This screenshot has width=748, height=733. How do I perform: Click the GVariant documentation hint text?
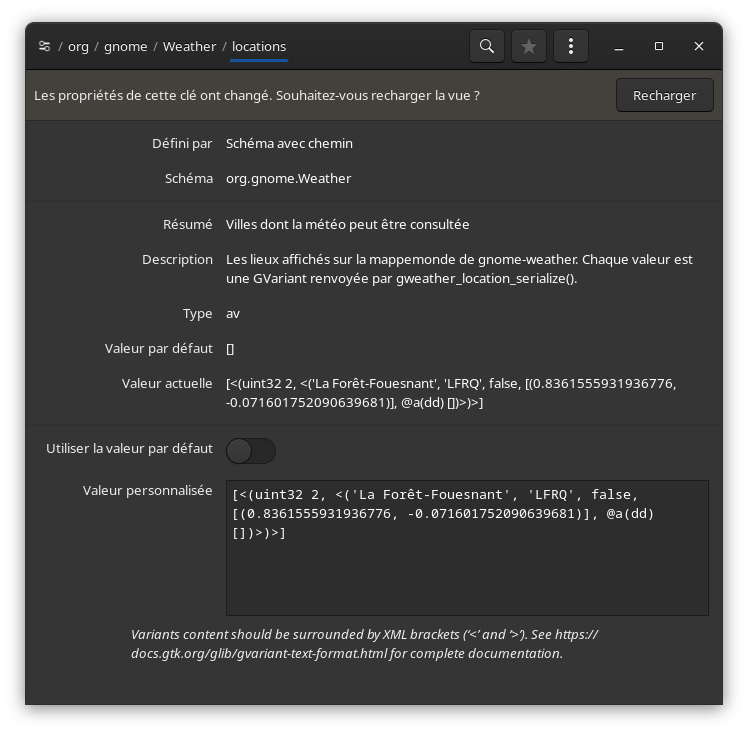364,644
